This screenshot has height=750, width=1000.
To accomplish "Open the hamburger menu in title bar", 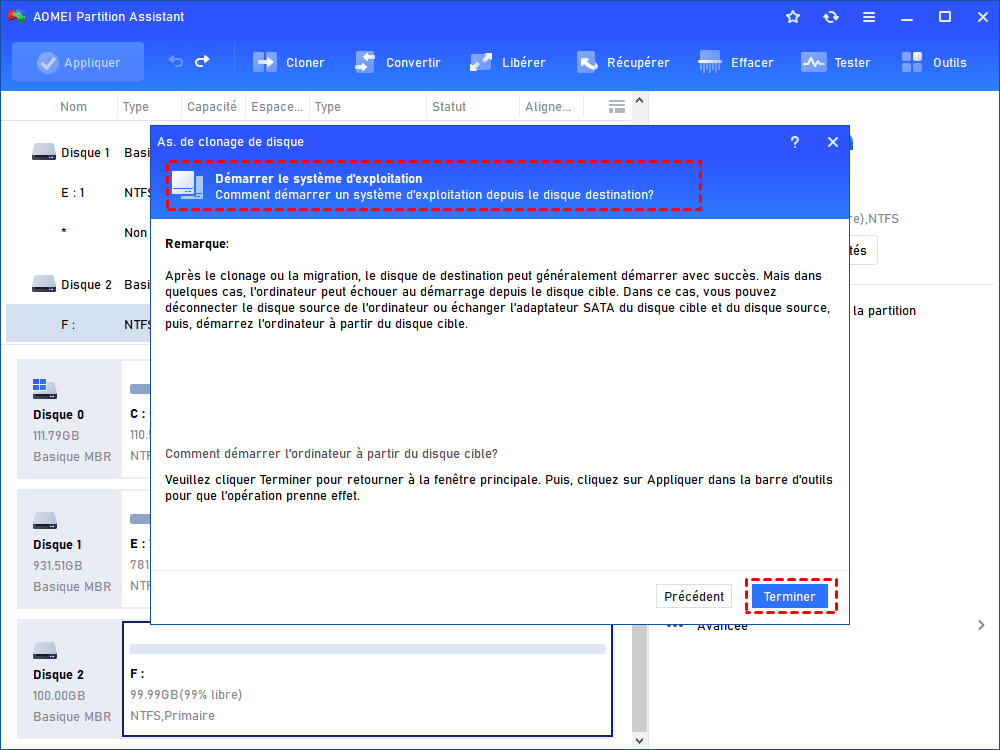I will tap(869, 17).
